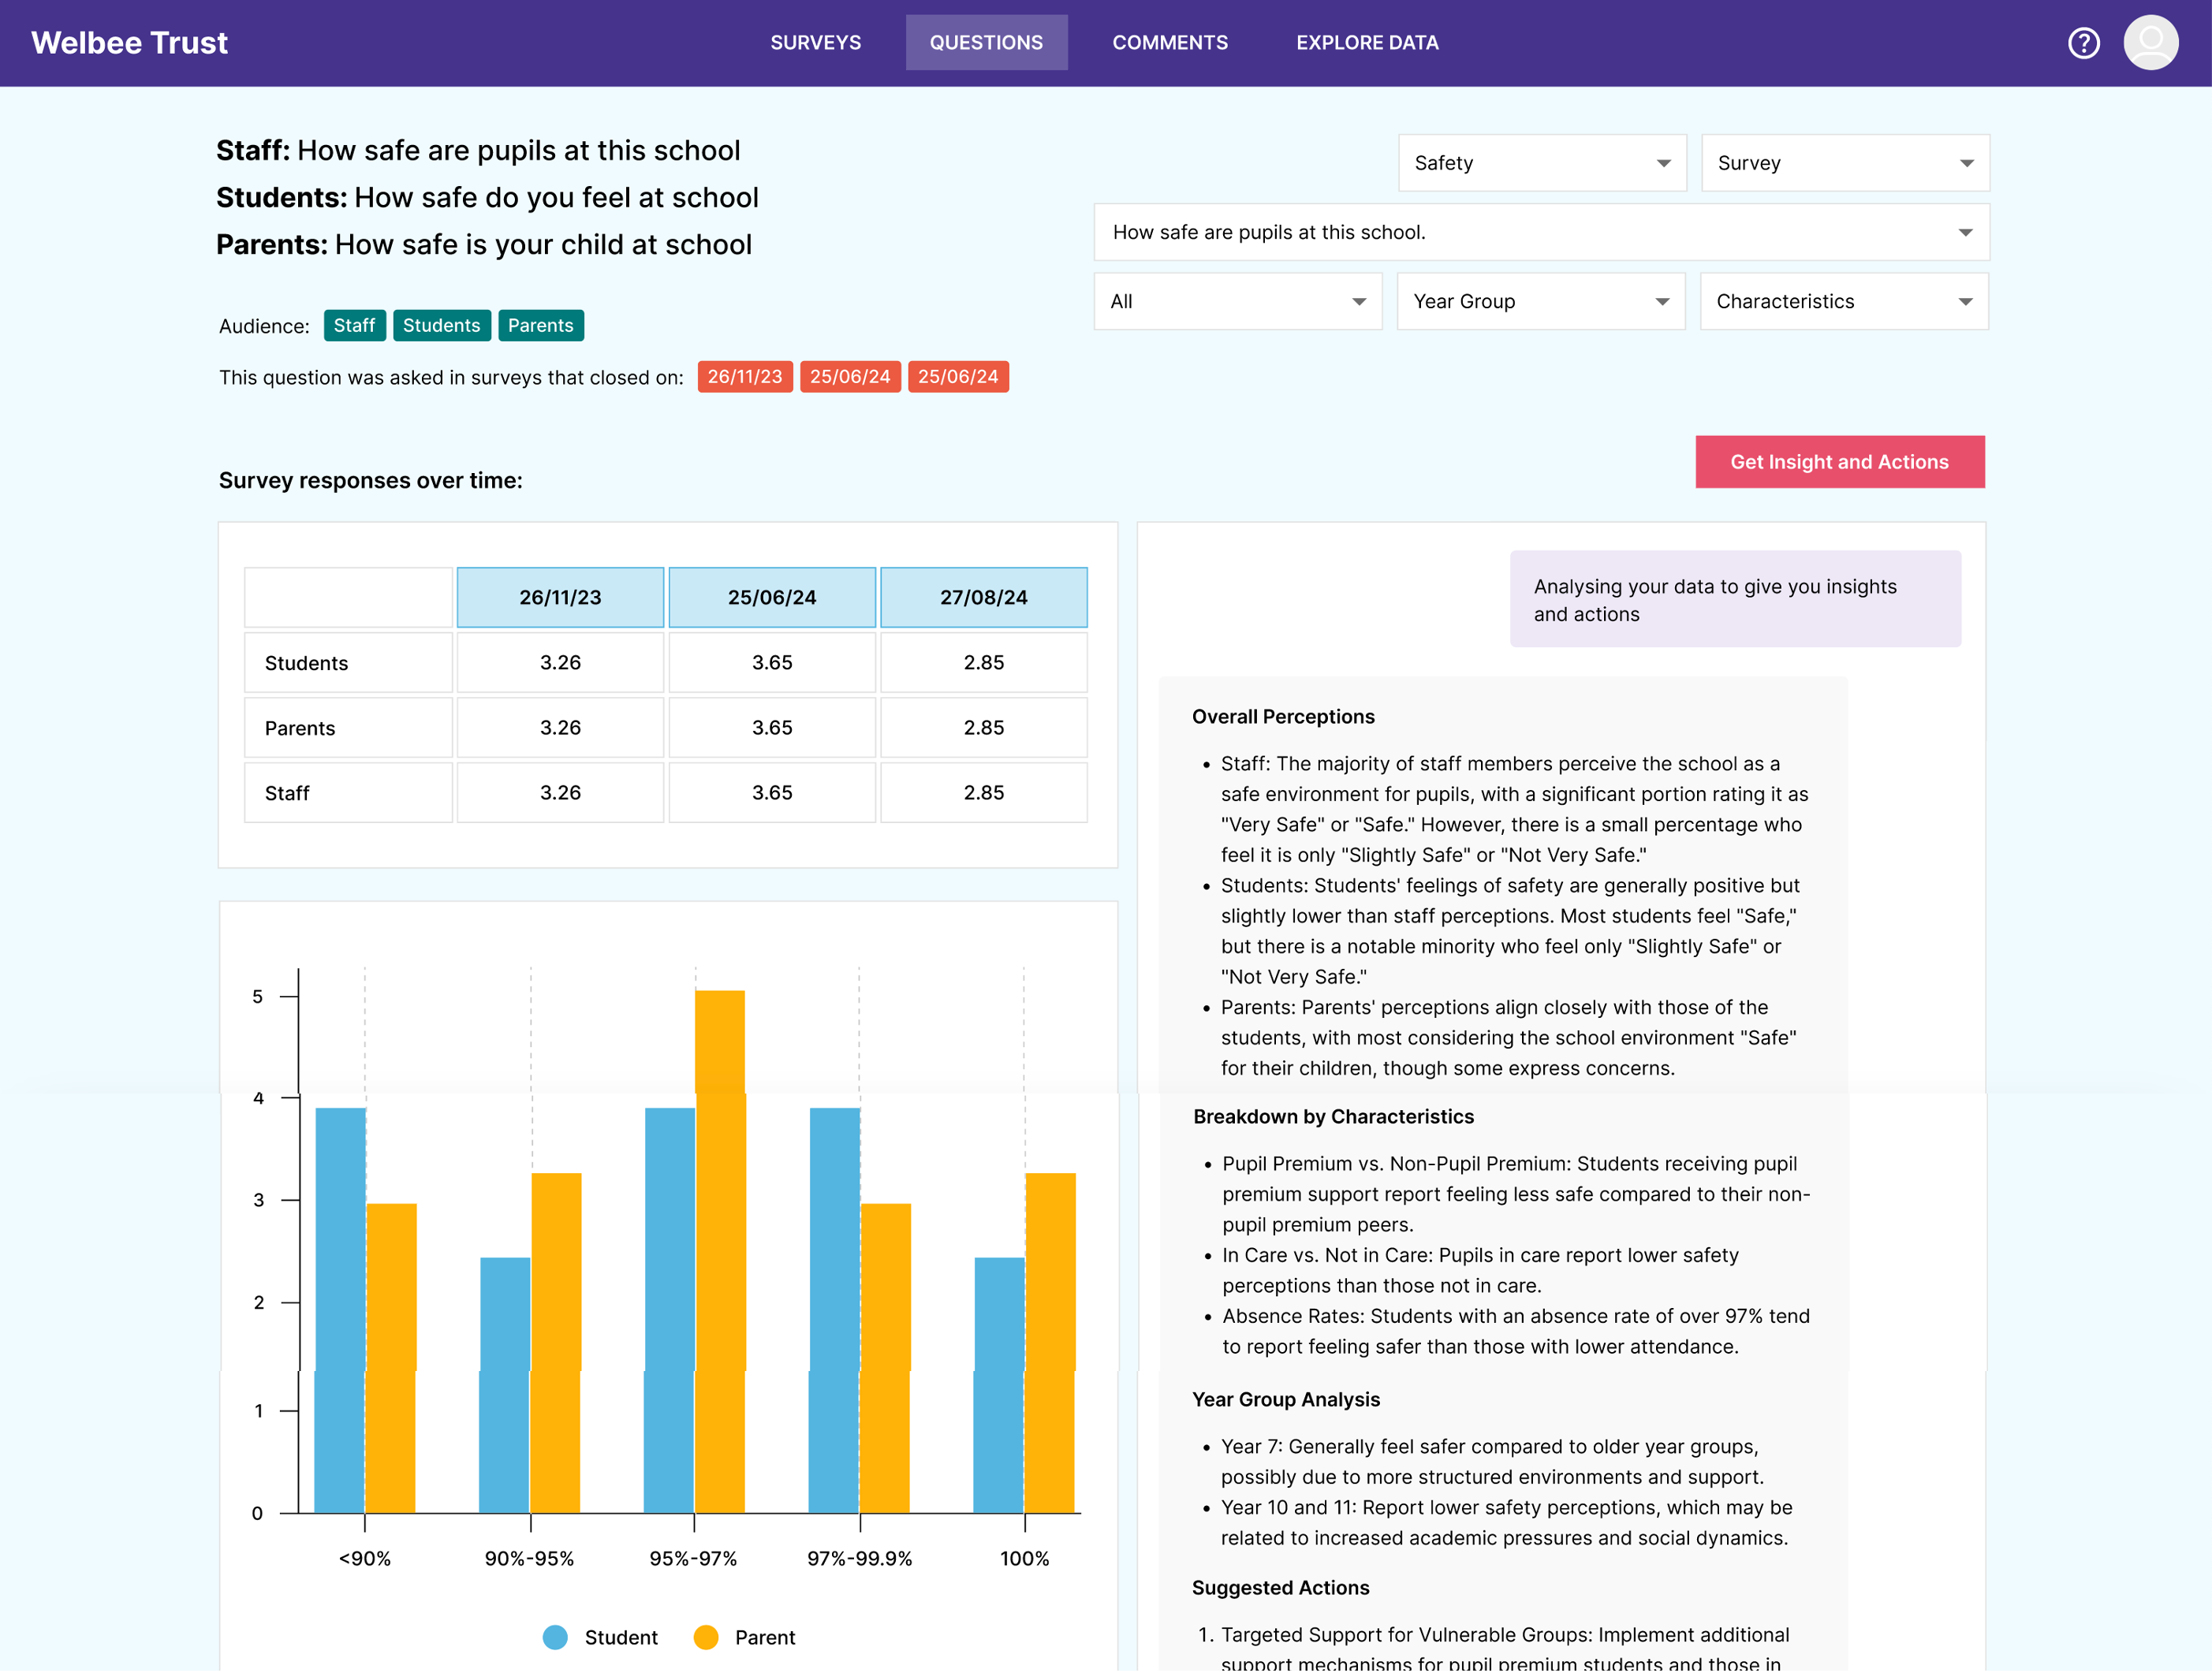Switch to the COMMENTS tab
Viewport: 2212px width, 1673px height.
pos(1170,42)
